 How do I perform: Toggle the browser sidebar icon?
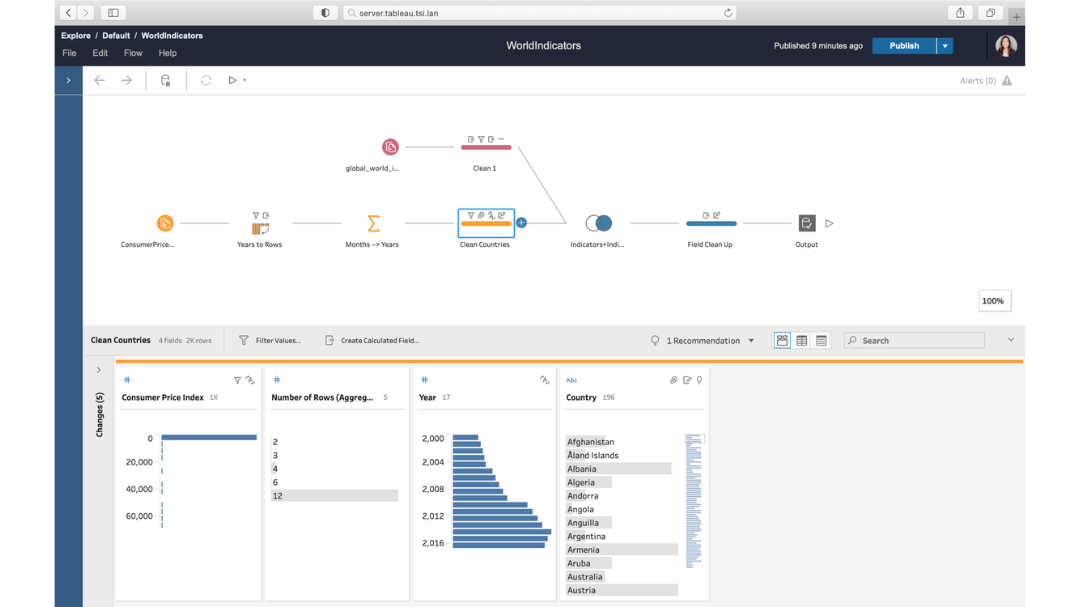[114, 12]
